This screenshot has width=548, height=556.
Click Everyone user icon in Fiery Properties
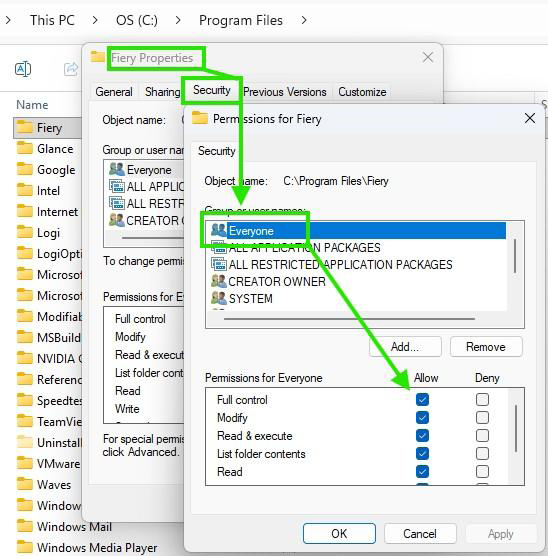(117, 169)
